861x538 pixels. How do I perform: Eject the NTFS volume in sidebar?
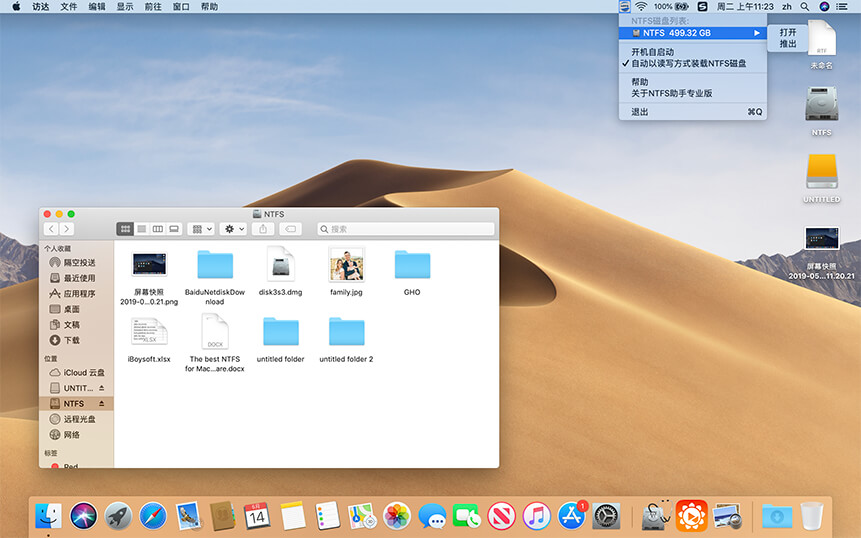click(x=102, y=404)
